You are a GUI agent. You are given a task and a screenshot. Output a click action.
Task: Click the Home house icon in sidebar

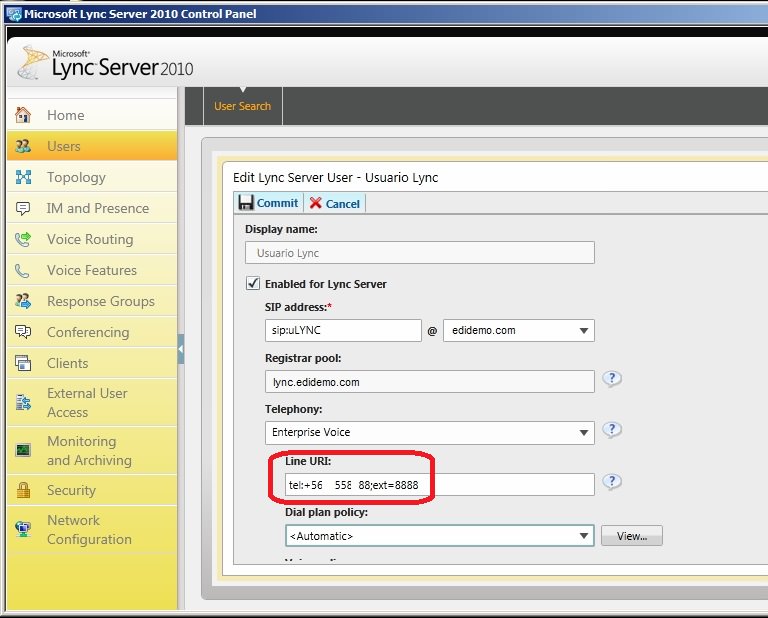(x=23, y=115)
